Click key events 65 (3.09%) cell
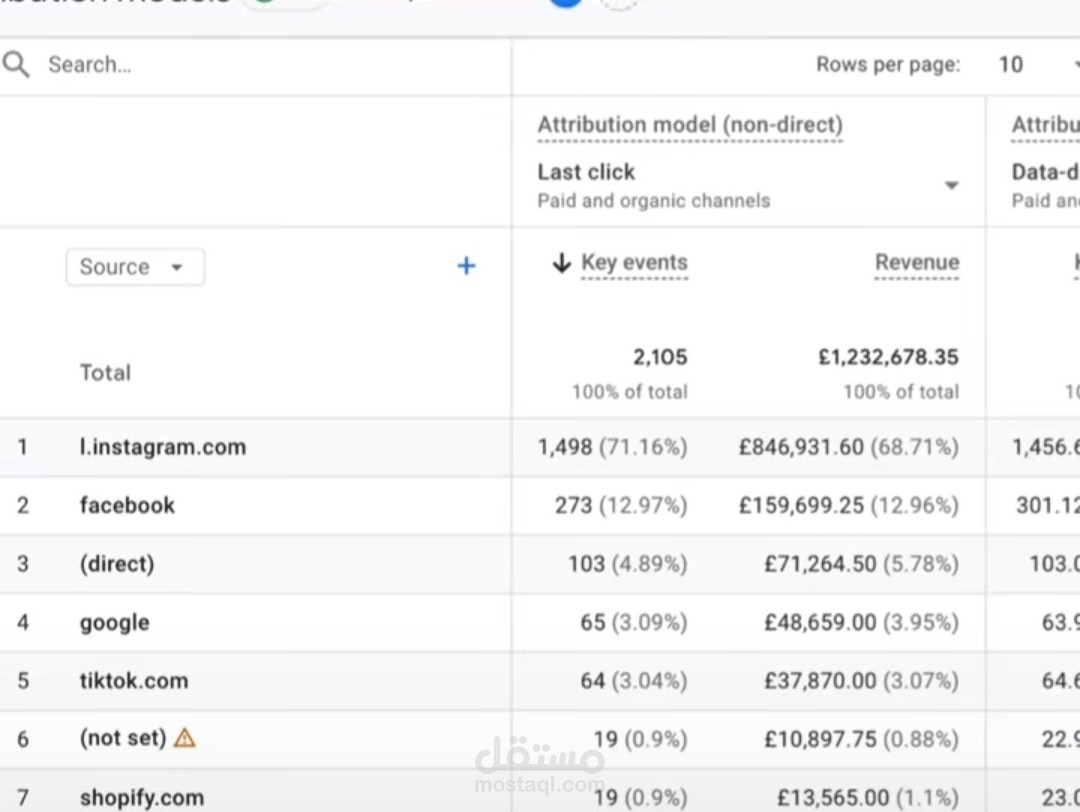Viewport: 1080px width, 812px height. pos(634,623)
